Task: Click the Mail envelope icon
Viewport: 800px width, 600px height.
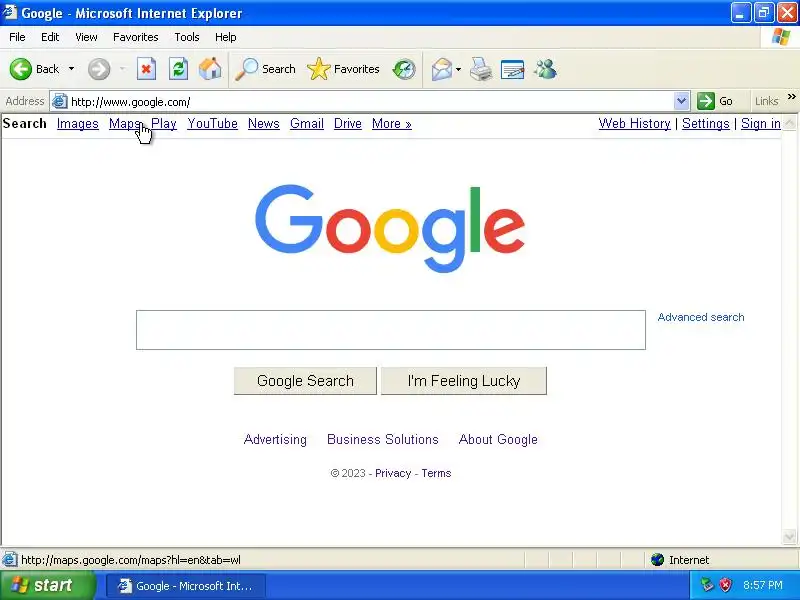Action: [x=441, y=69]
